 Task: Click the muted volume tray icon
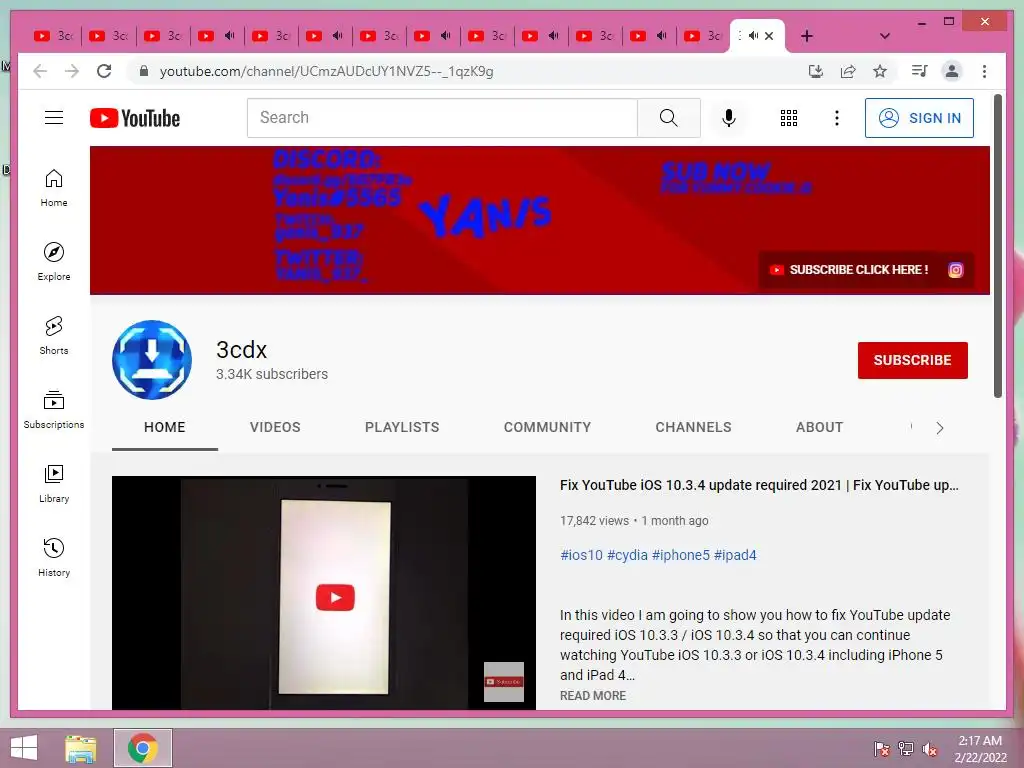coord(930,748)
